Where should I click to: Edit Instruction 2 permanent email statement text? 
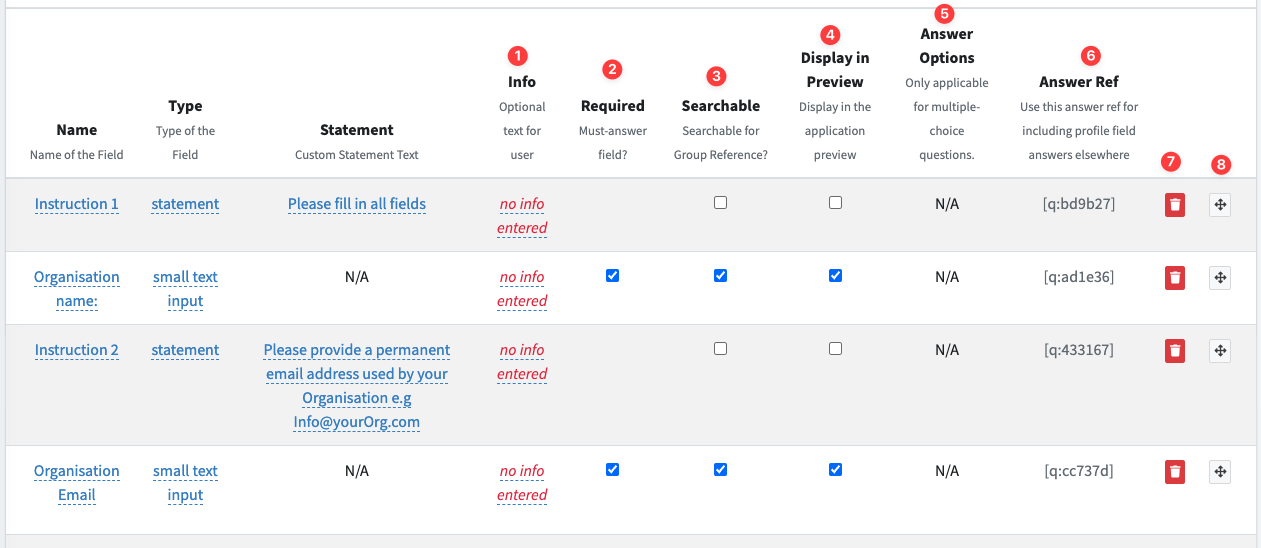(x=357, y=386)
